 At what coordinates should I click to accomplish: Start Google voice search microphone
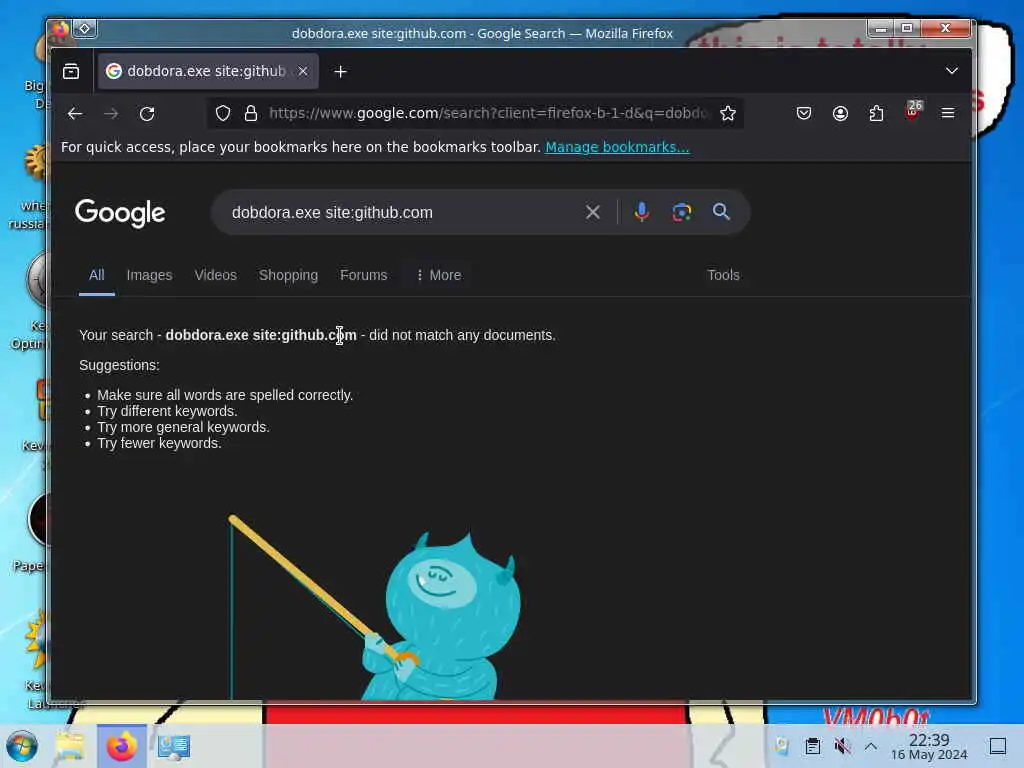click(642, 212)
